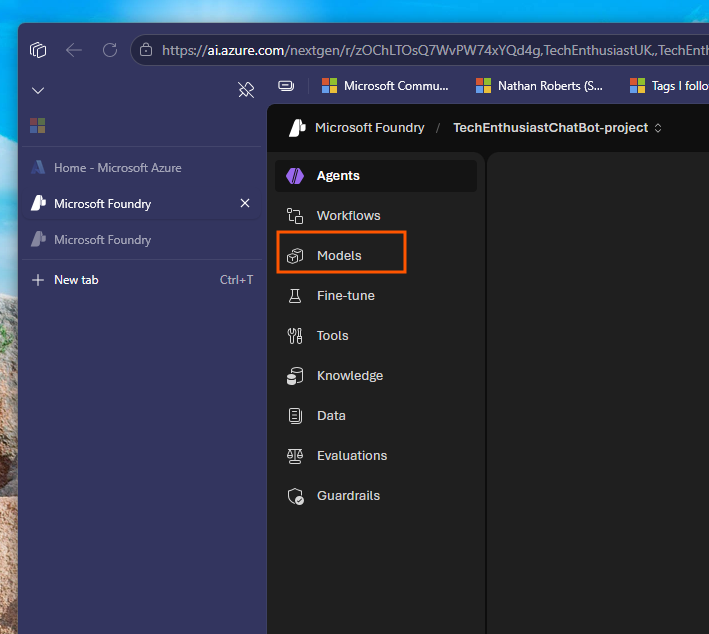This screenshot has width=709, height=634.
Task: Click the Foundry favicon on active tab
Action: tap(38, 203)
